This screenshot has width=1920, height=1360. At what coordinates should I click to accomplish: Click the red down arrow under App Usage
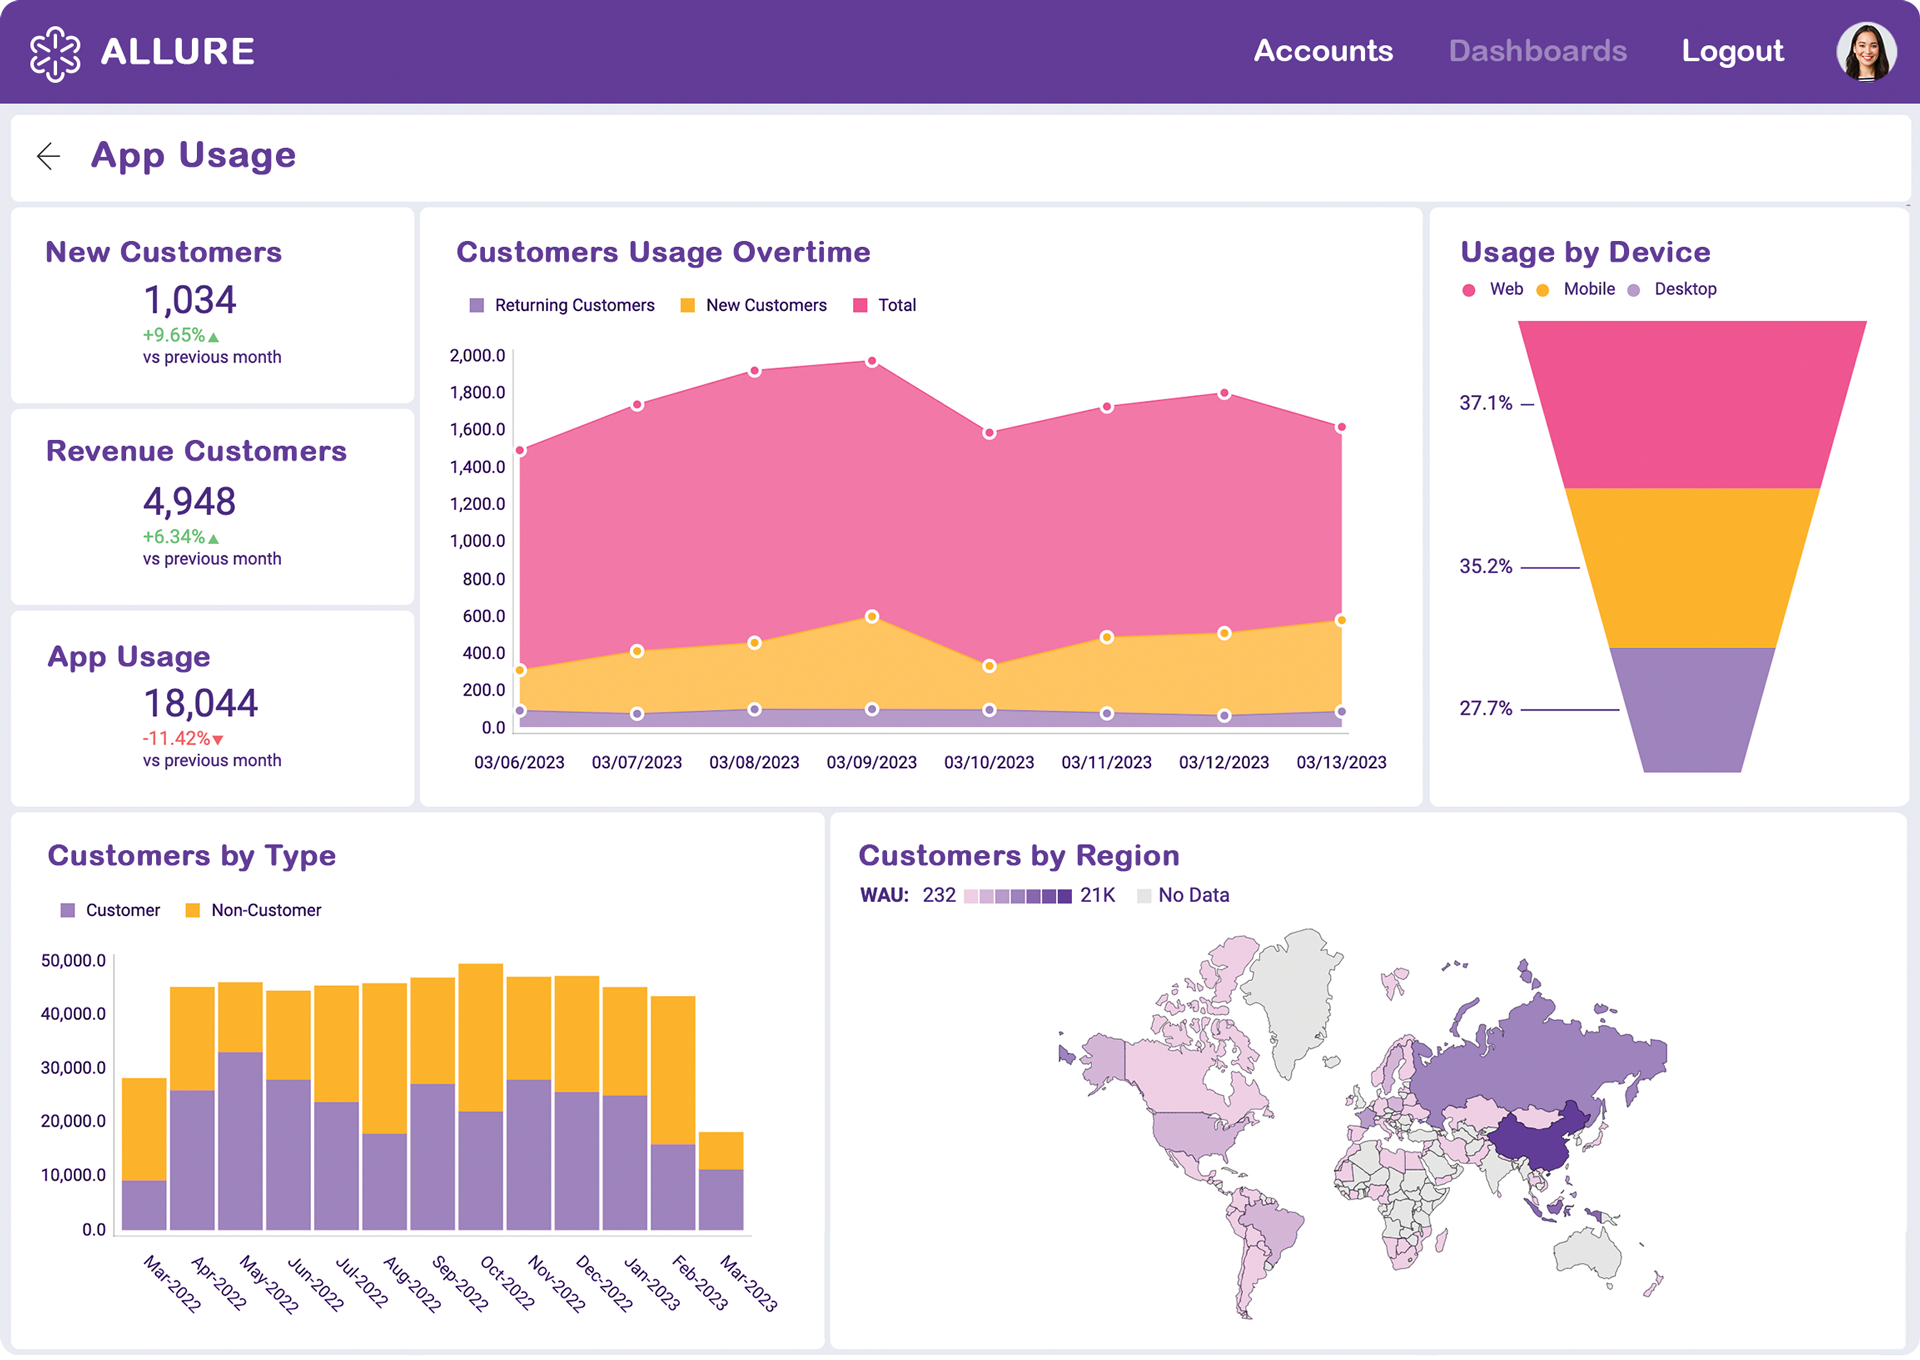pyautogui.click(x=217, y=739)
